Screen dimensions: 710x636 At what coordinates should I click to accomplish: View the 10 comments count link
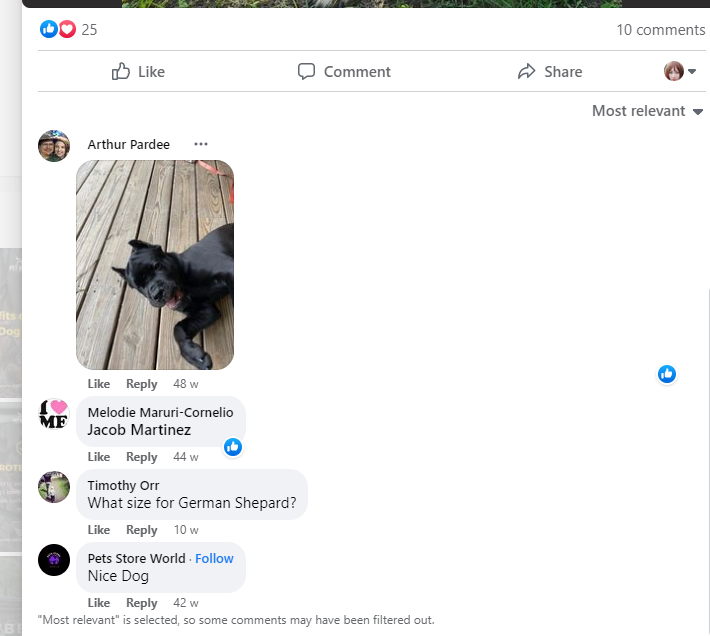click(x=660, y=30)
